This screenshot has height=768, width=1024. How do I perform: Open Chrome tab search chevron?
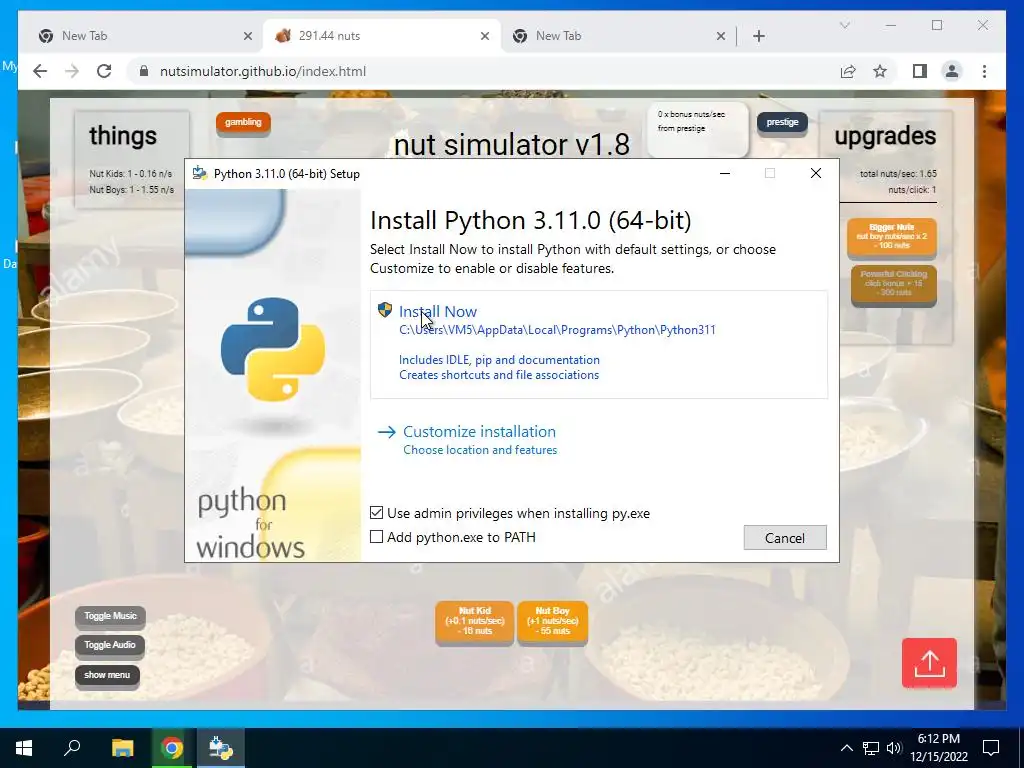[x=844, y=25]
